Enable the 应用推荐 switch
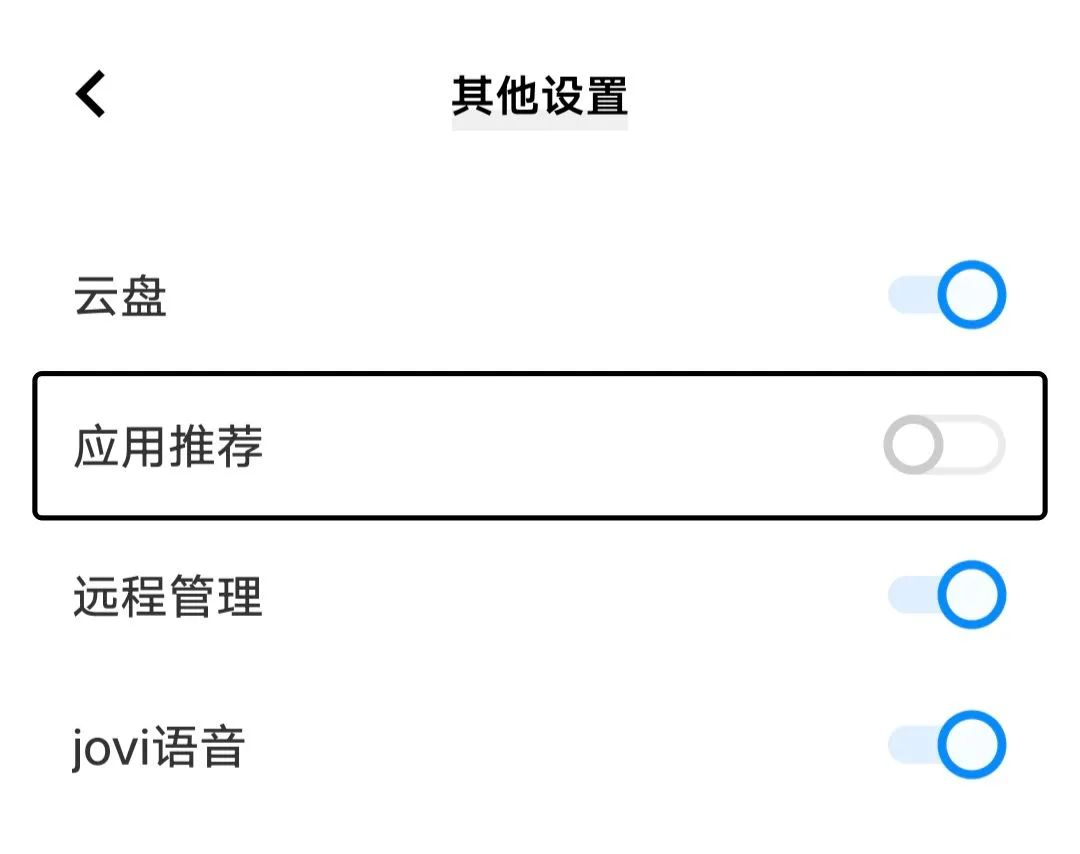Viewport: 1080px width, 854px height. (x=943, y=446)
